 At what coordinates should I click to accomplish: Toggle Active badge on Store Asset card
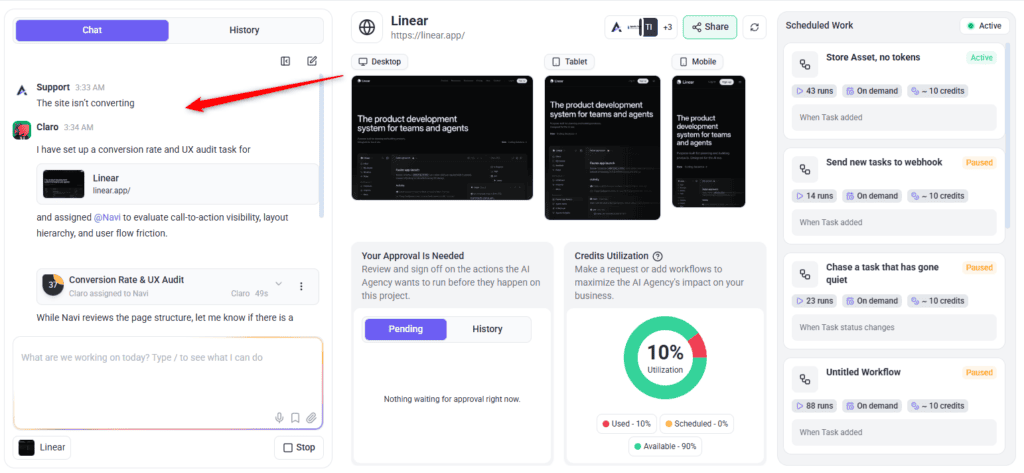pos(981,57)
